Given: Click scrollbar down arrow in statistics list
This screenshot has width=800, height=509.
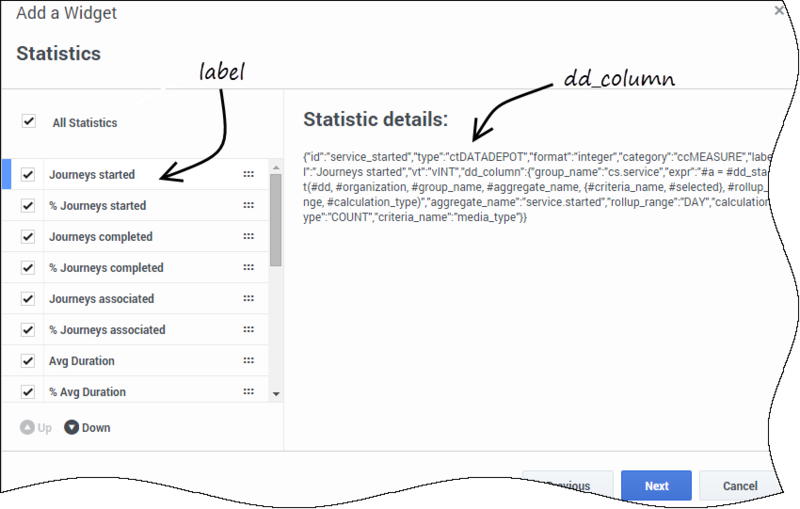Looking at the screenshot, I should [x=276, y=394].
